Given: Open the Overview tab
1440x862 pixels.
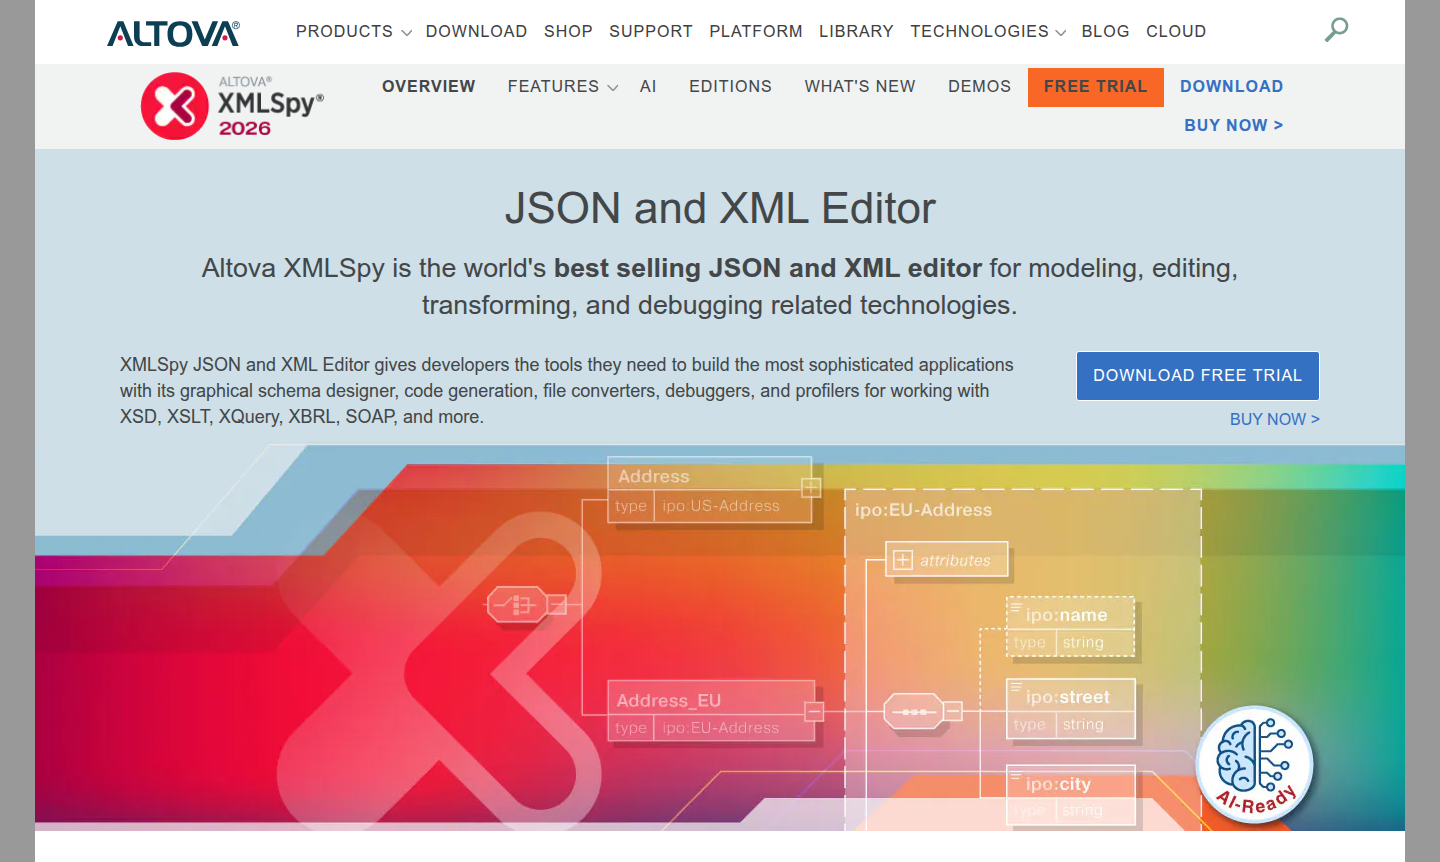Looking at the screenshot, I should coord(428,87).
